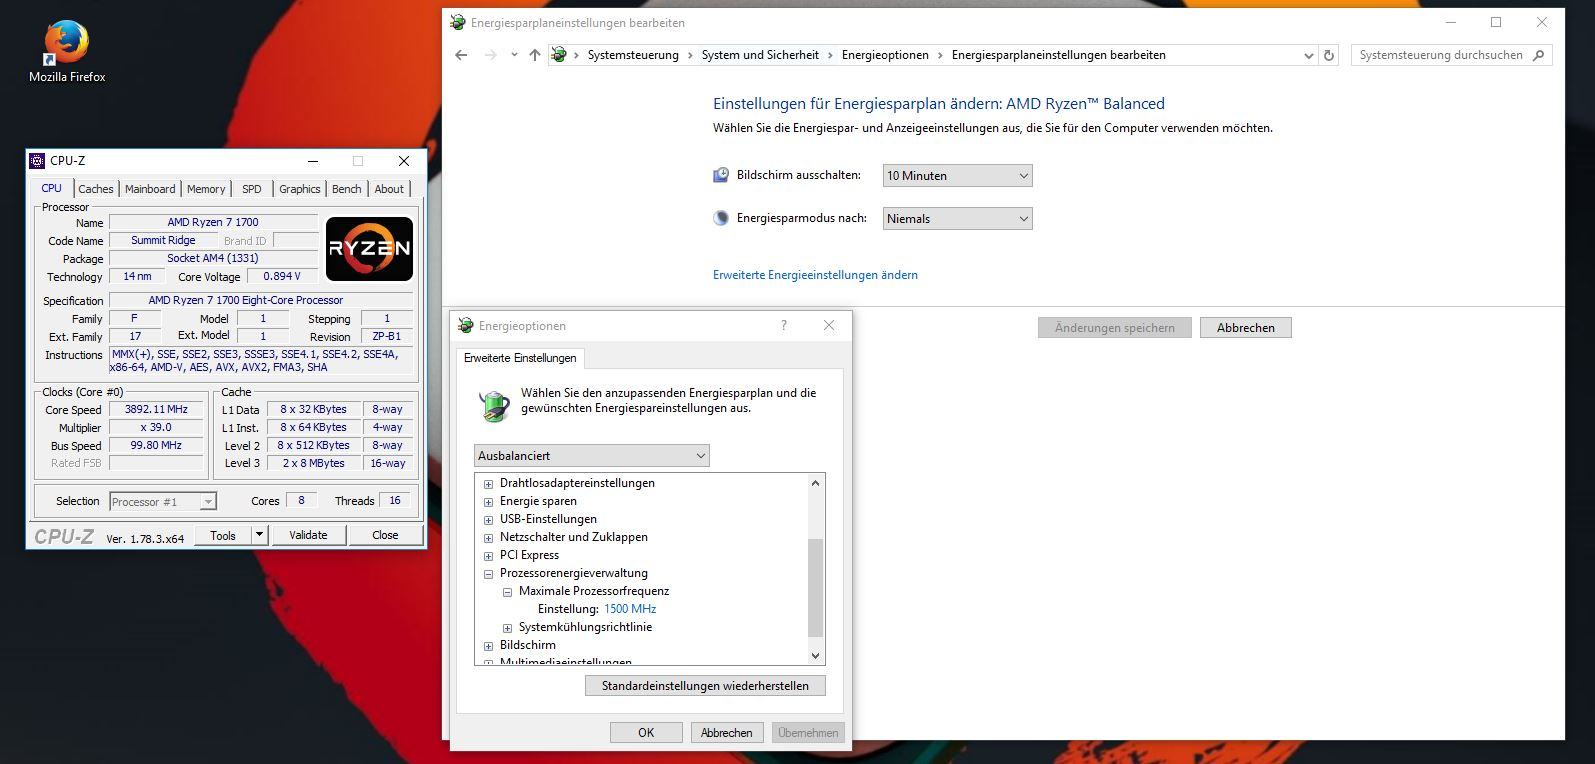Viewport: 1595px width, 764px height.
Task: Click the Validate button in CPU-Z
Action: click(x=308, y=535)
